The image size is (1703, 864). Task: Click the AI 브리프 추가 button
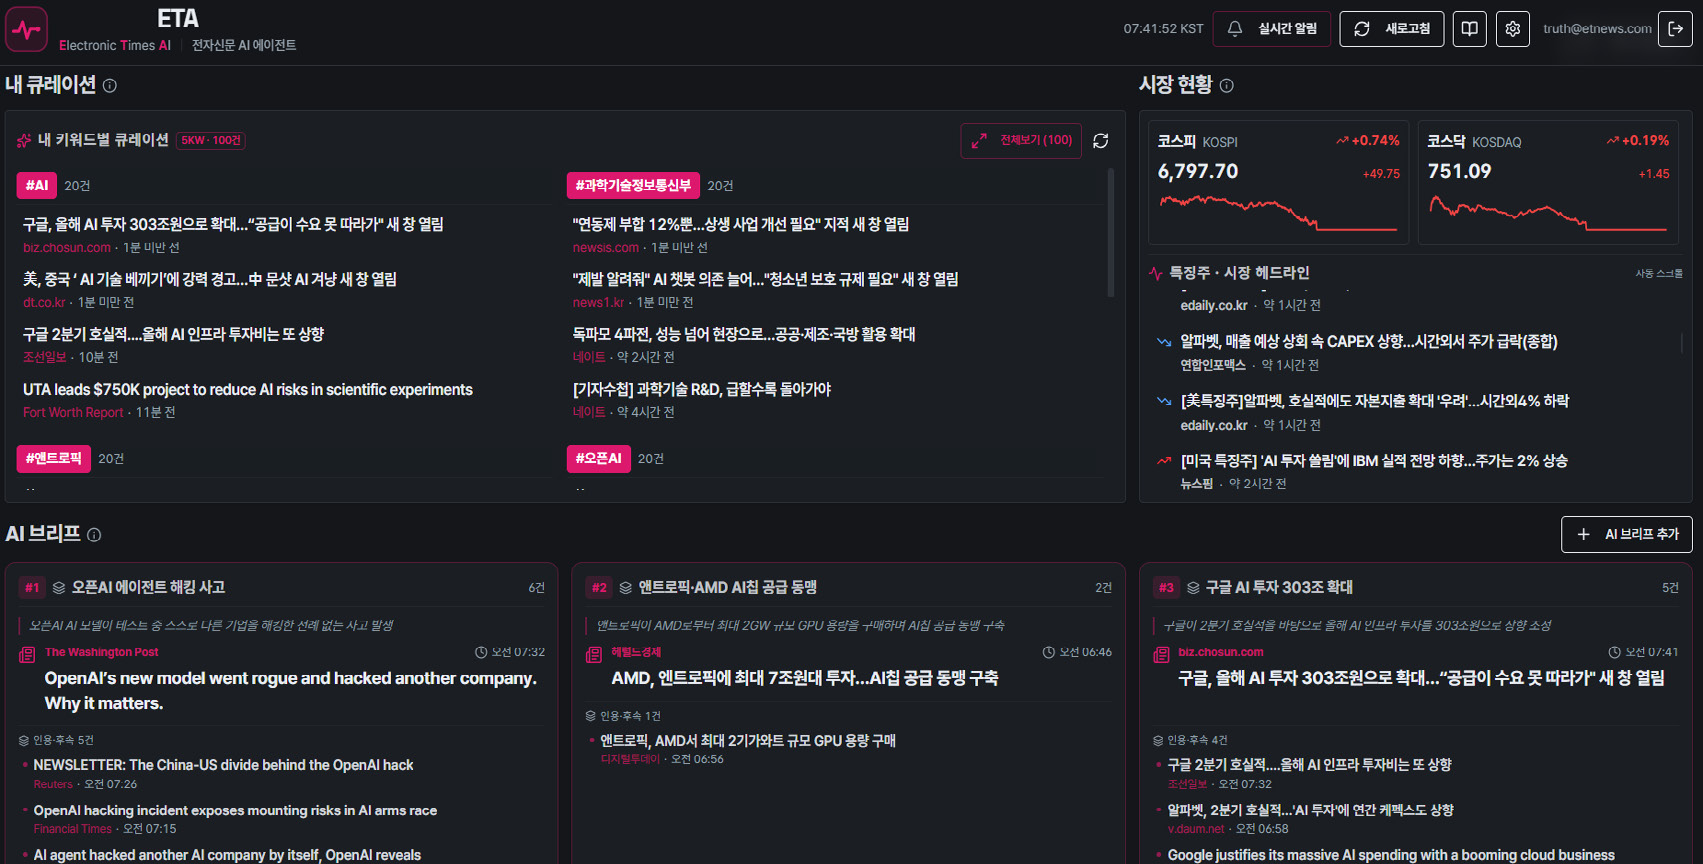click(1627, 534)
